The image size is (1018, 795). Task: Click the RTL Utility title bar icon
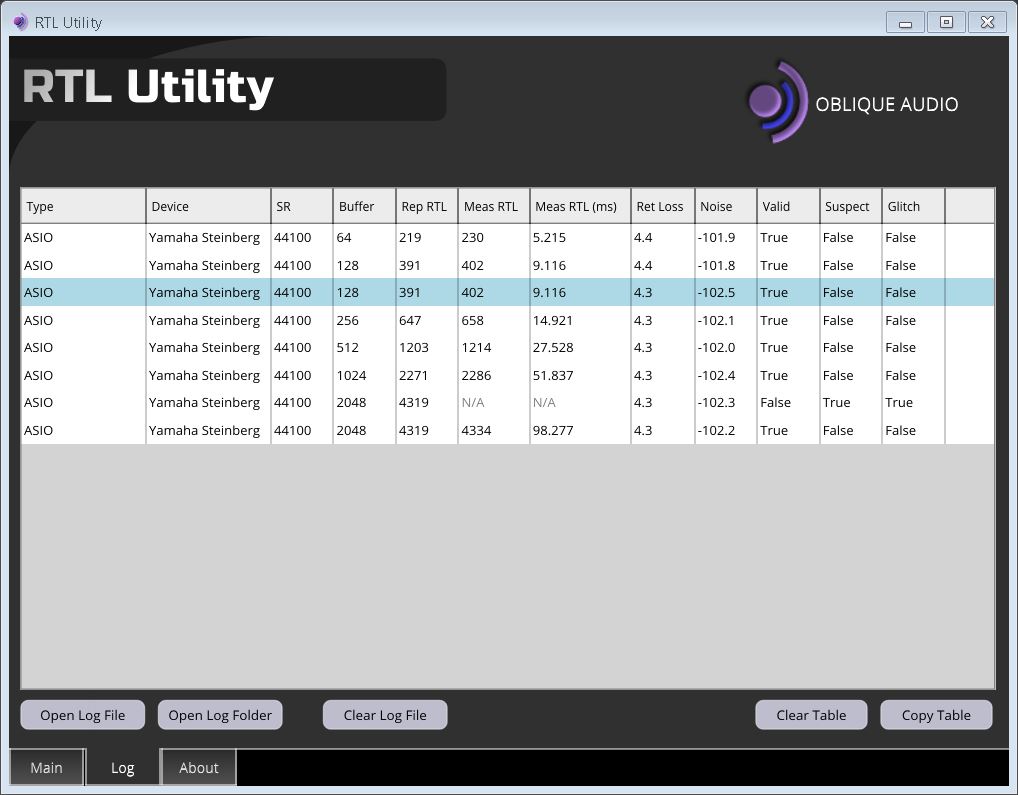[21, 22]
